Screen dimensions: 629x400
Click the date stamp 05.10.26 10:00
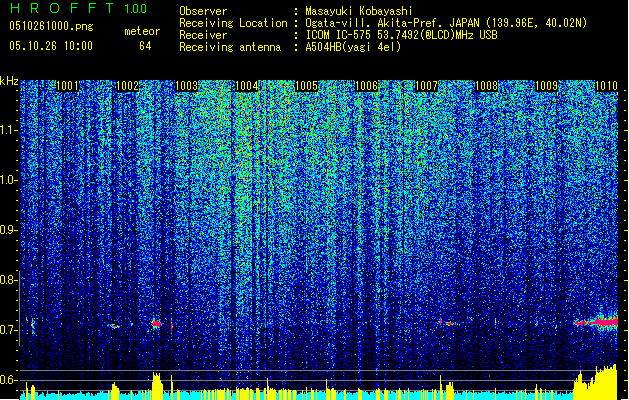coord(51,46)
